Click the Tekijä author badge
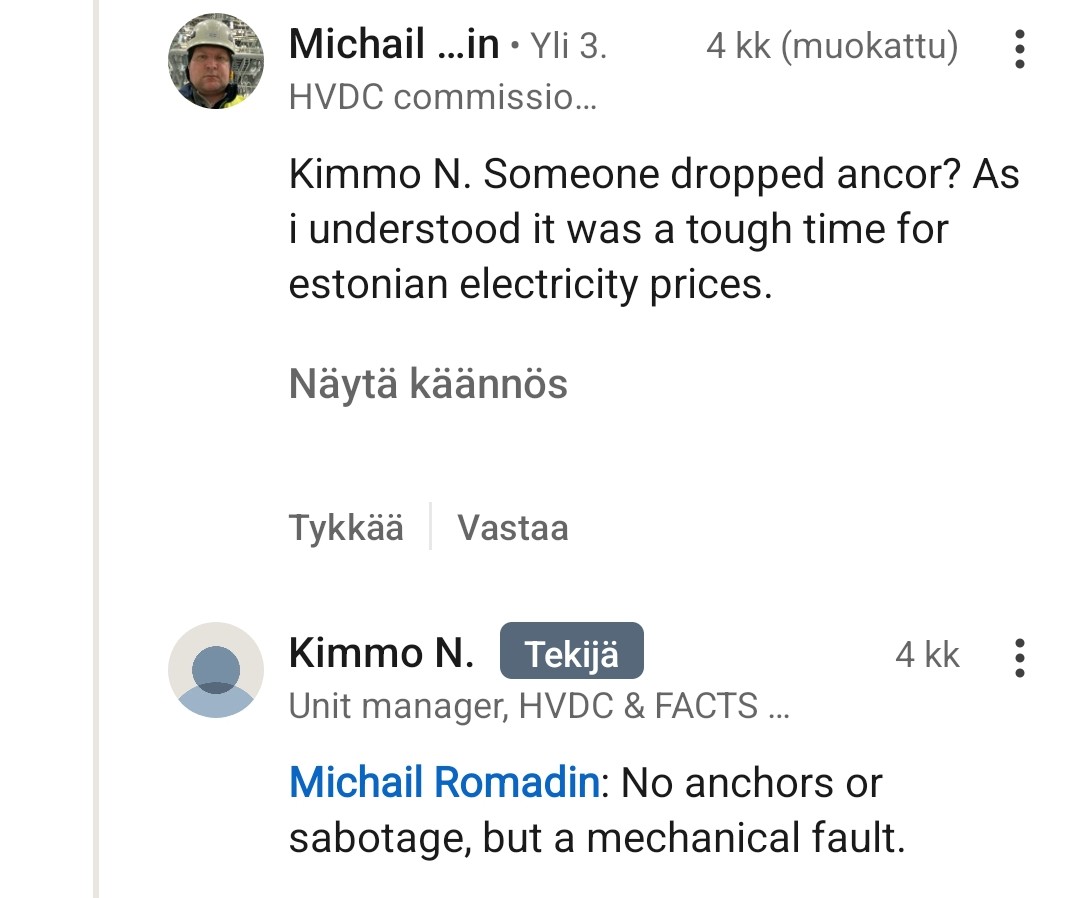 tap(571, 655)
